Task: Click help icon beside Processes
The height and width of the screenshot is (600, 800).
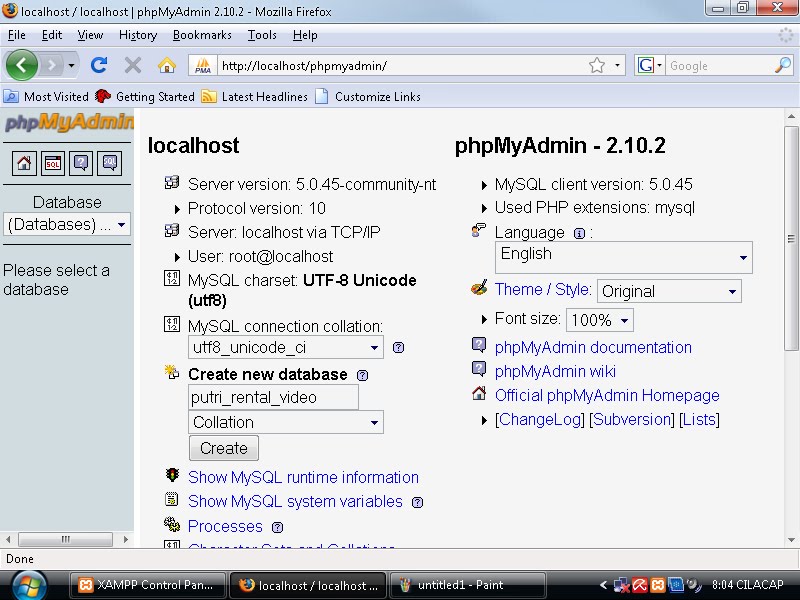Action: [278, 527]
